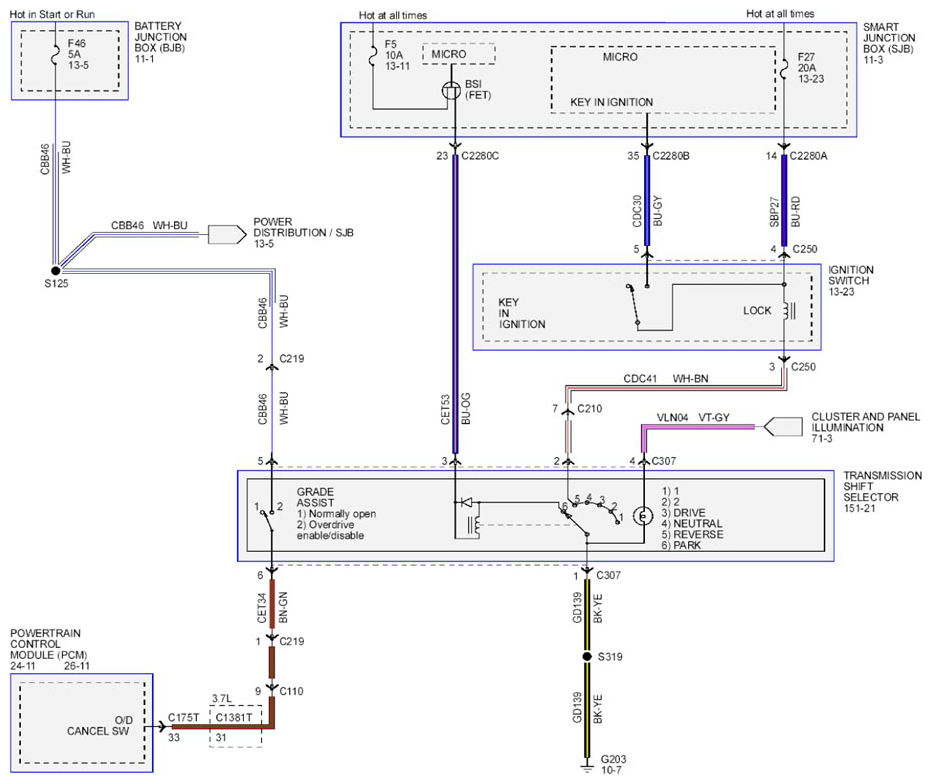The image size is (931, 784).
Task: Select the G203 ground symbol
Action: 587,767
